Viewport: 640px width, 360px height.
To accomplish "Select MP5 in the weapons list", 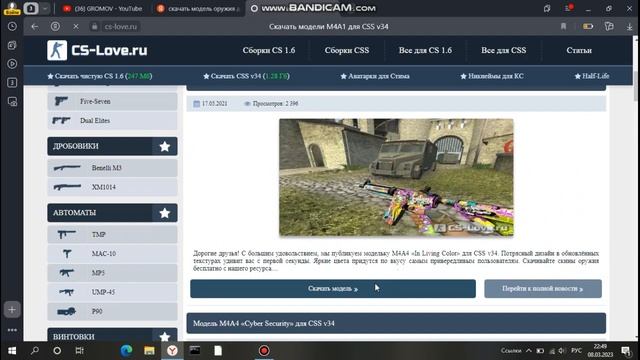I will [x=112, y=273].
